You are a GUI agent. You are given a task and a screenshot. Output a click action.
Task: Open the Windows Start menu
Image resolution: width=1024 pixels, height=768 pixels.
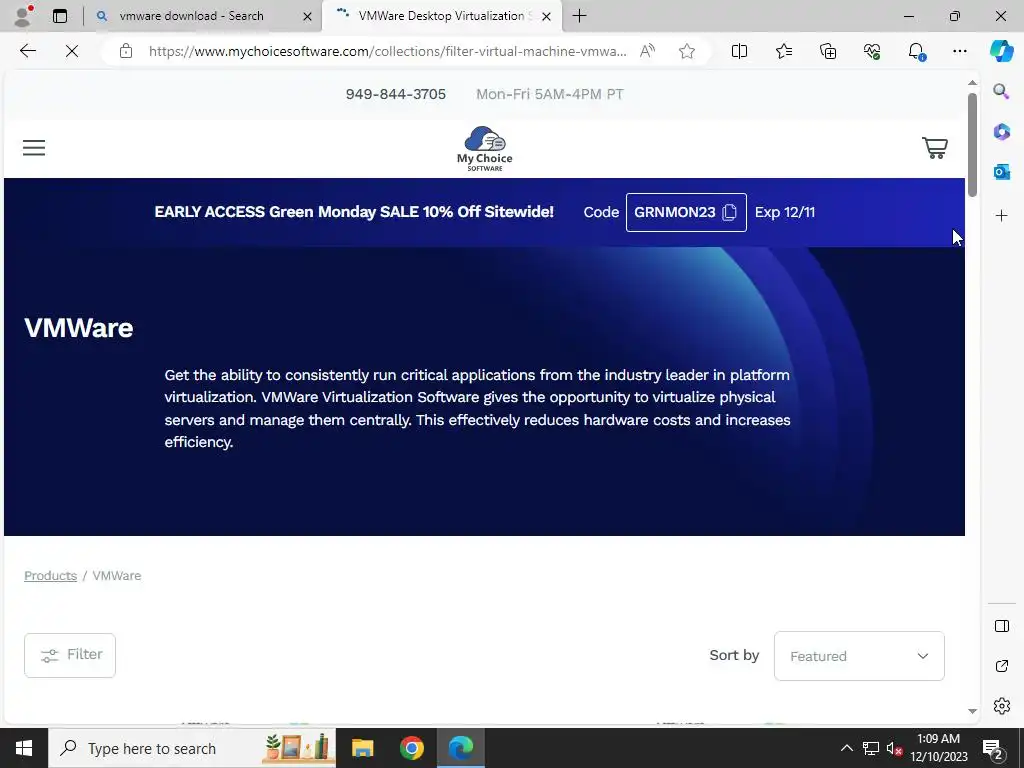tap(24, 748)
